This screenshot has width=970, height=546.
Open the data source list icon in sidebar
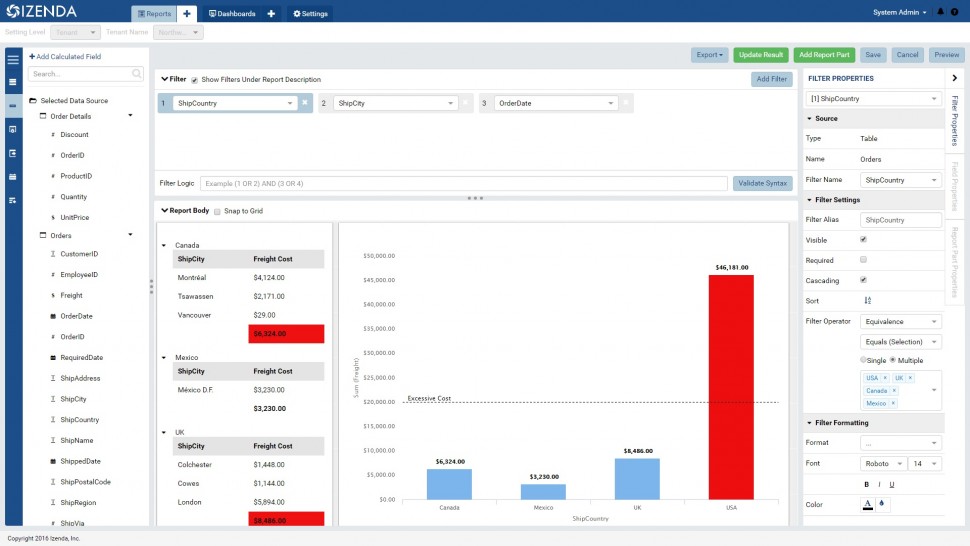point(12,82)
